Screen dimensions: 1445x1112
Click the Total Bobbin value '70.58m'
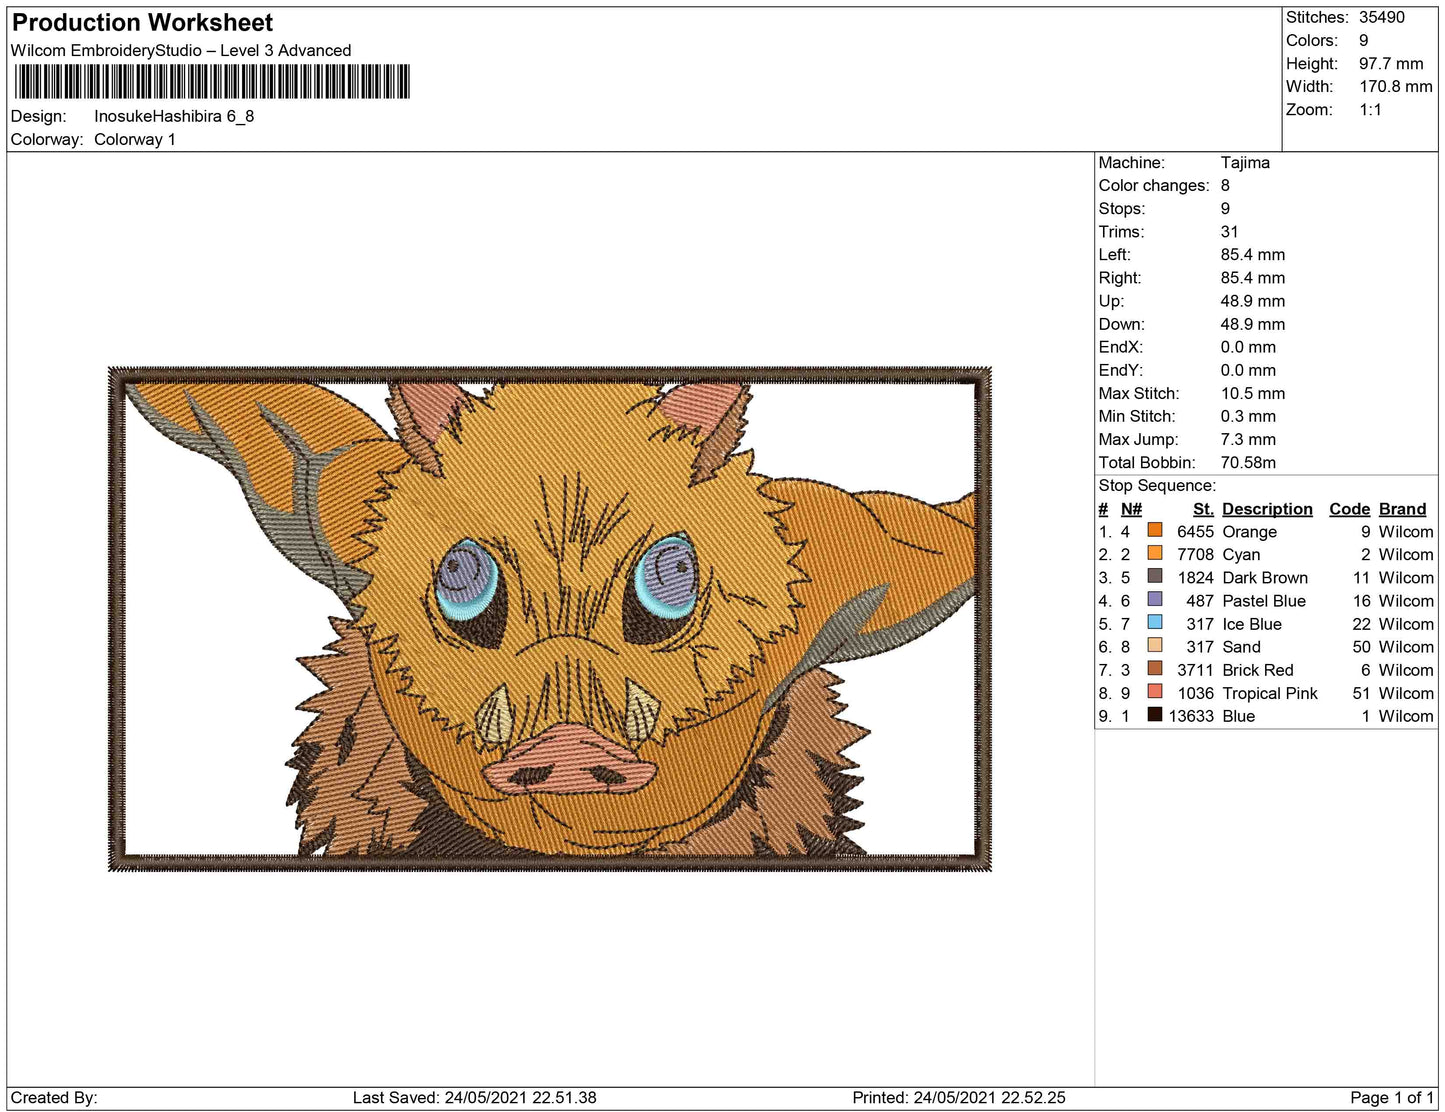tap(1248, 462)
